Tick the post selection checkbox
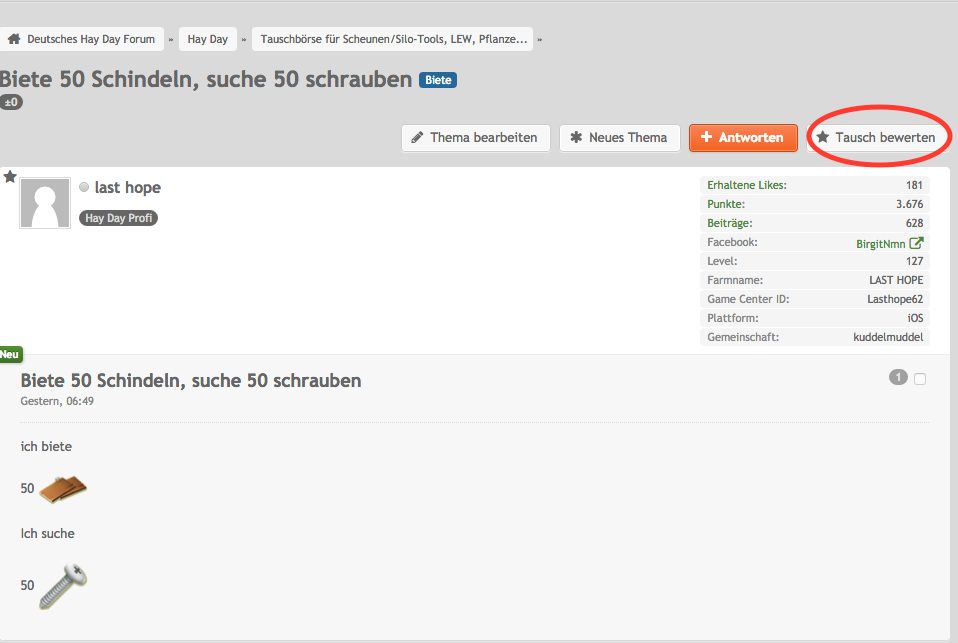 [x=920, y=379]
